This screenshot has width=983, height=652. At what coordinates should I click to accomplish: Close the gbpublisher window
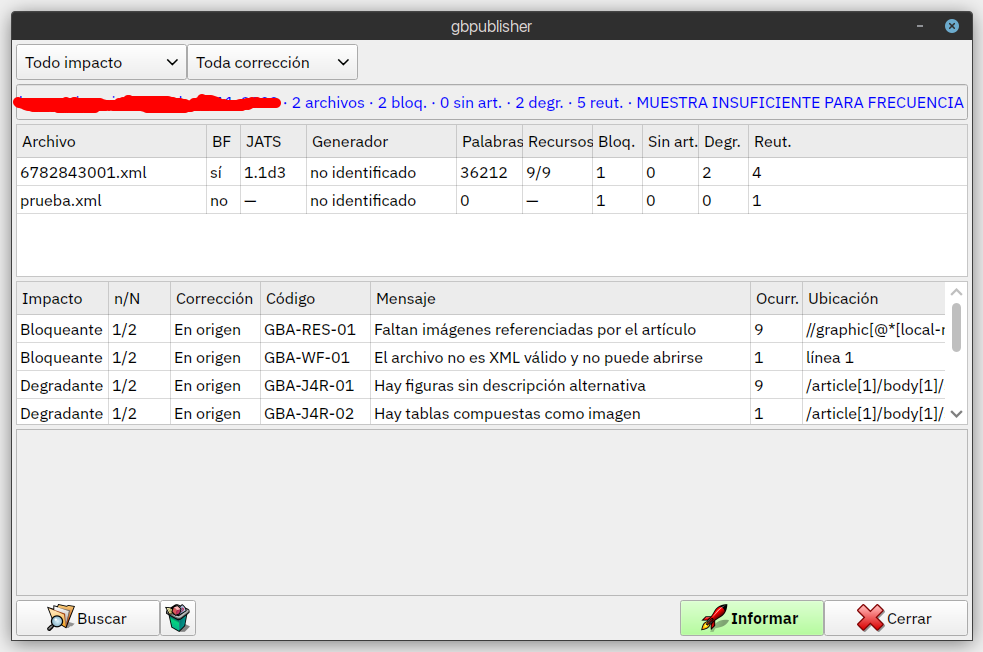[x=952, y=26]
